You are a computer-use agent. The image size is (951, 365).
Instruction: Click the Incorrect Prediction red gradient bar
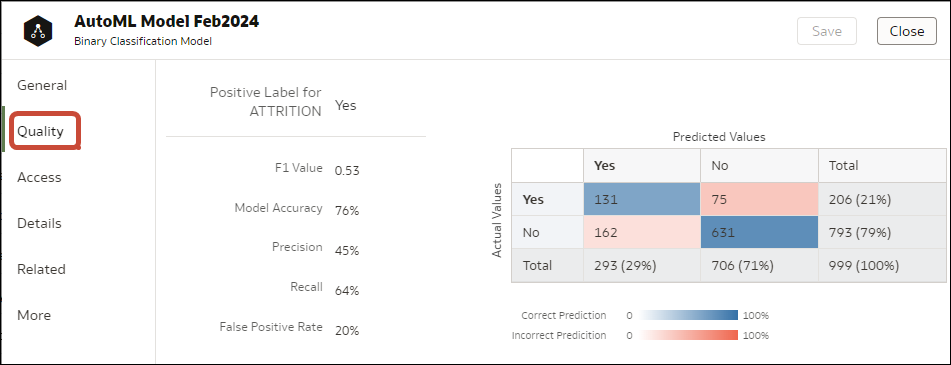coord(688,335)
